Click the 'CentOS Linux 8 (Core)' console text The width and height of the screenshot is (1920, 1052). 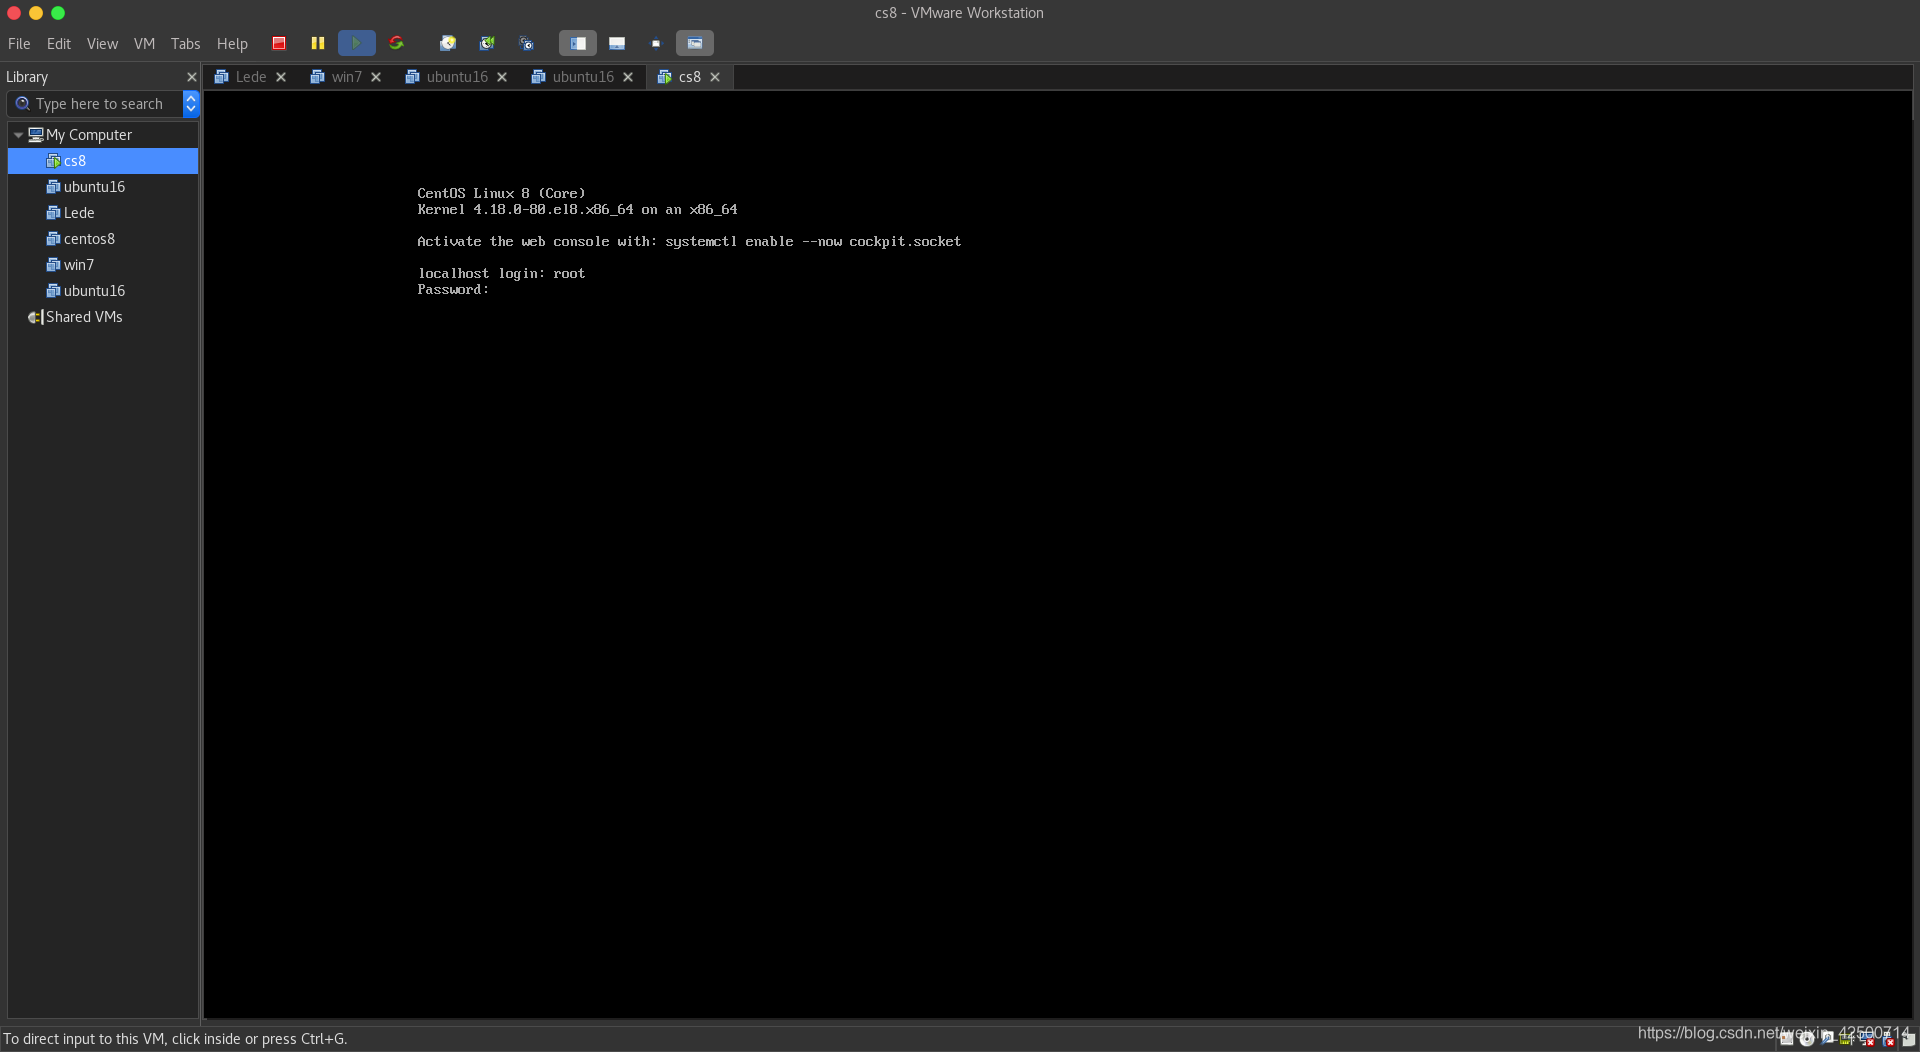(501, 194)
